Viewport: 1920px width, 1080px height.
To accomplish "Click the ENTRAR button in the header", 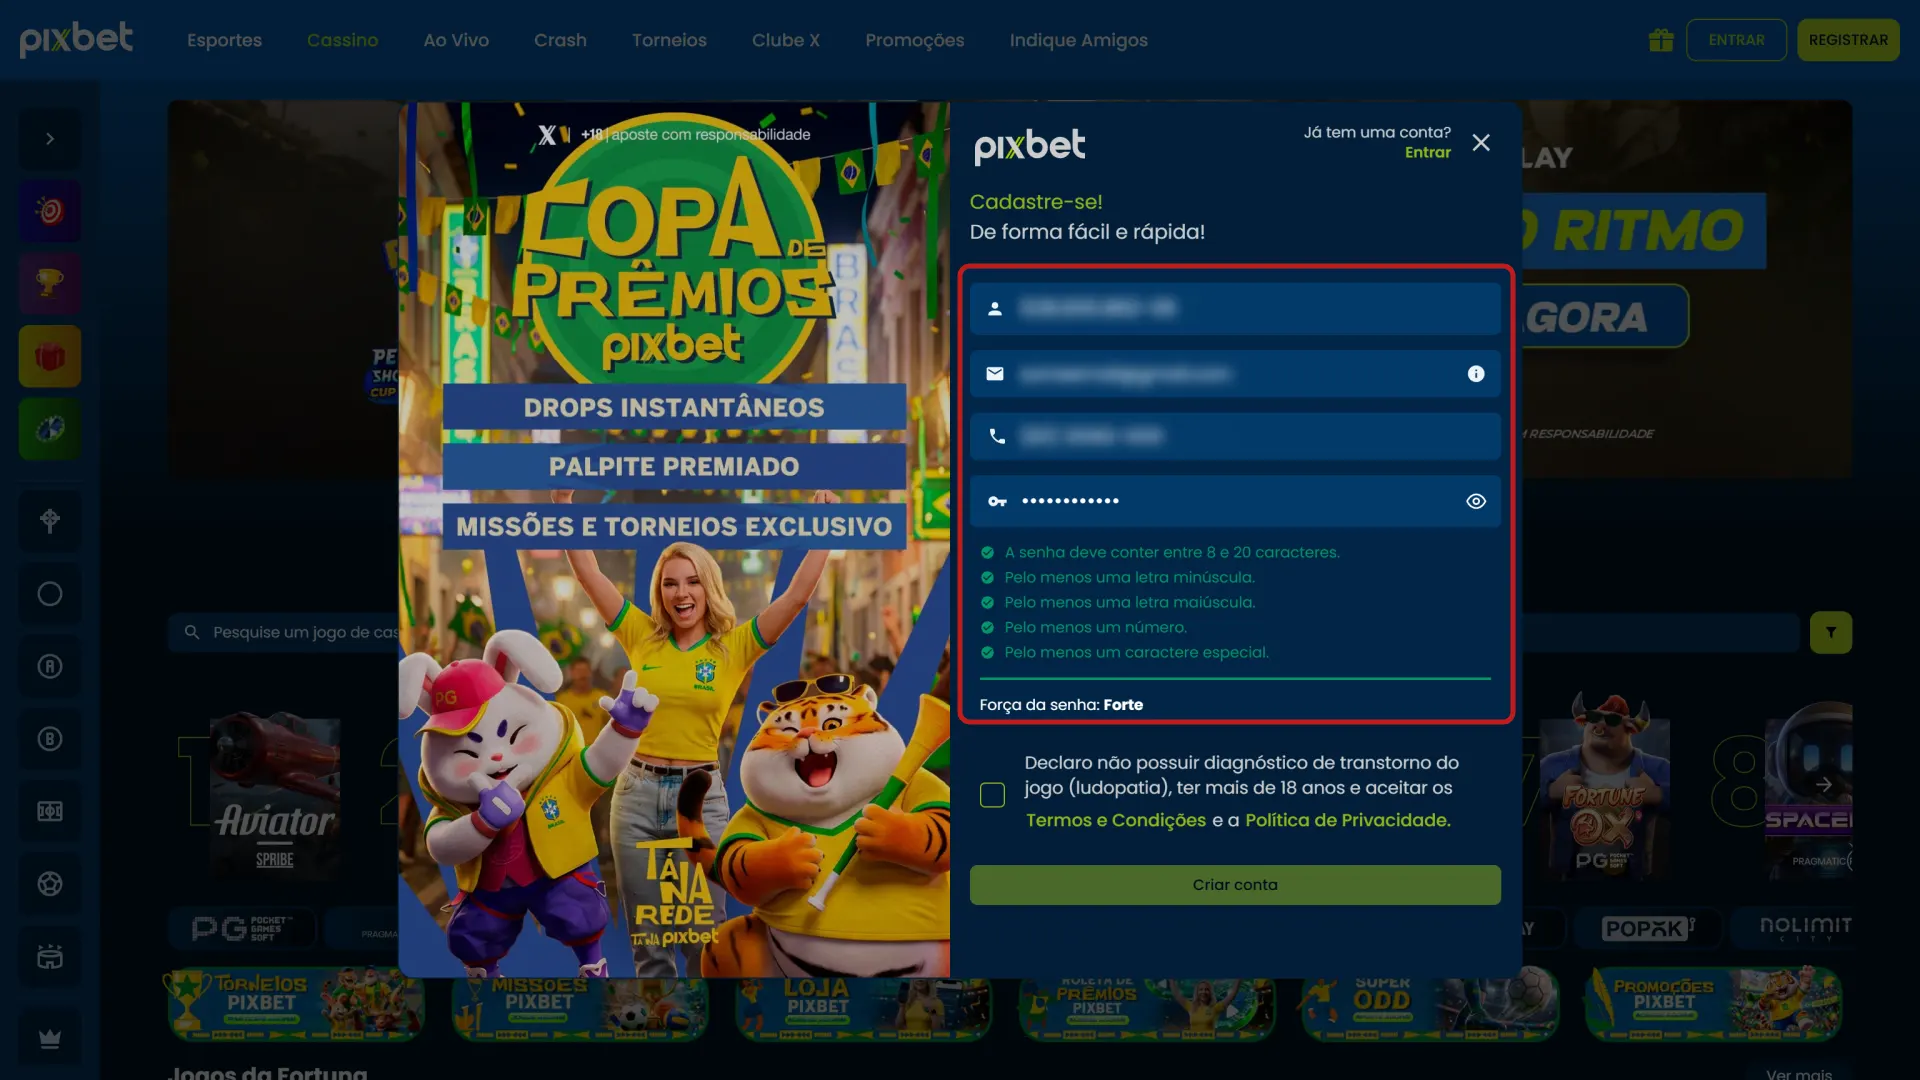I will [1736, 40].
